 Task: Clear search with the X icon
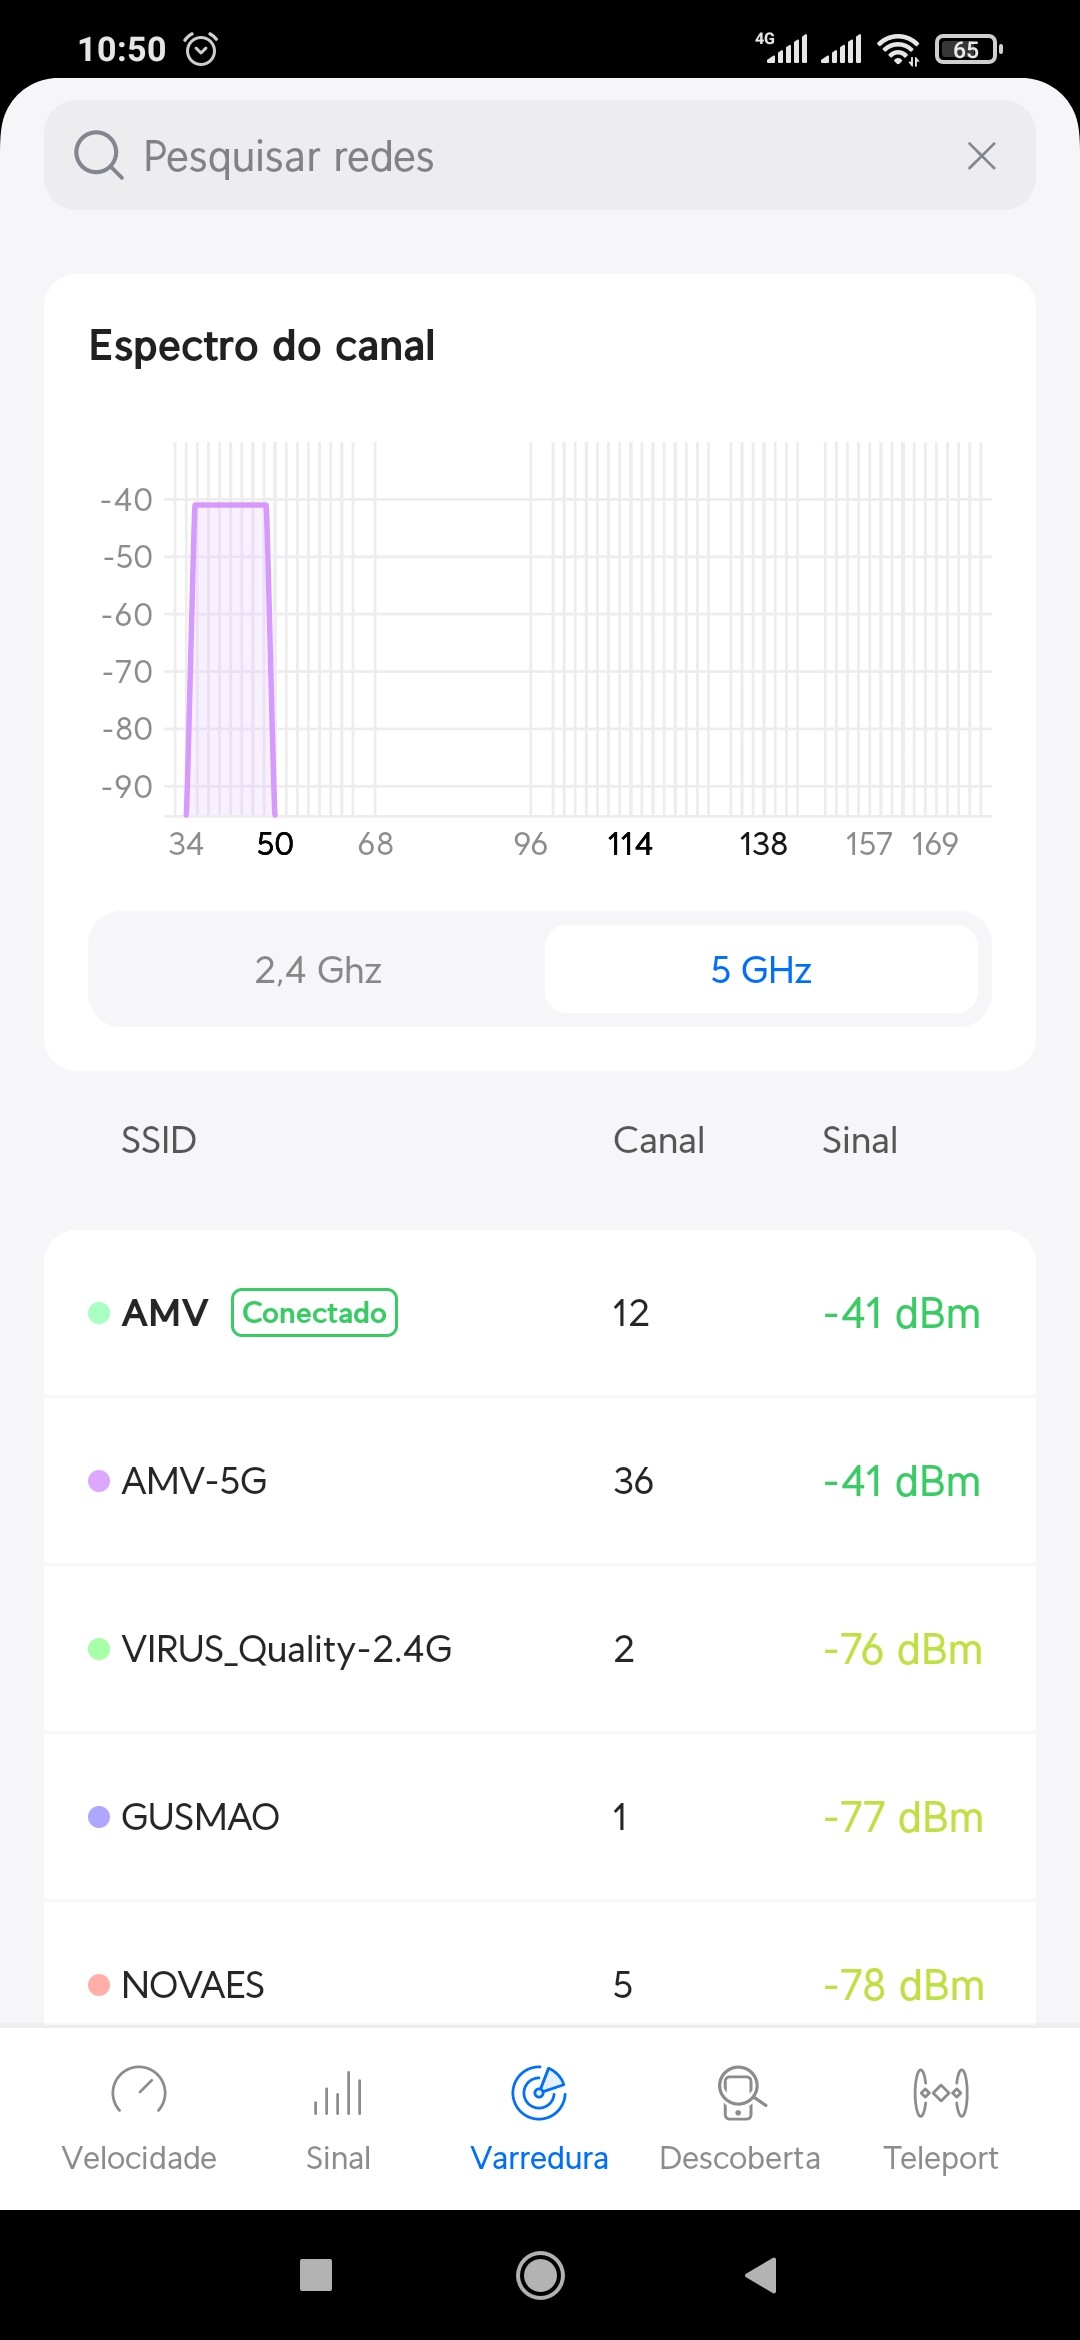pyautogui.click(x=981, y=156)
